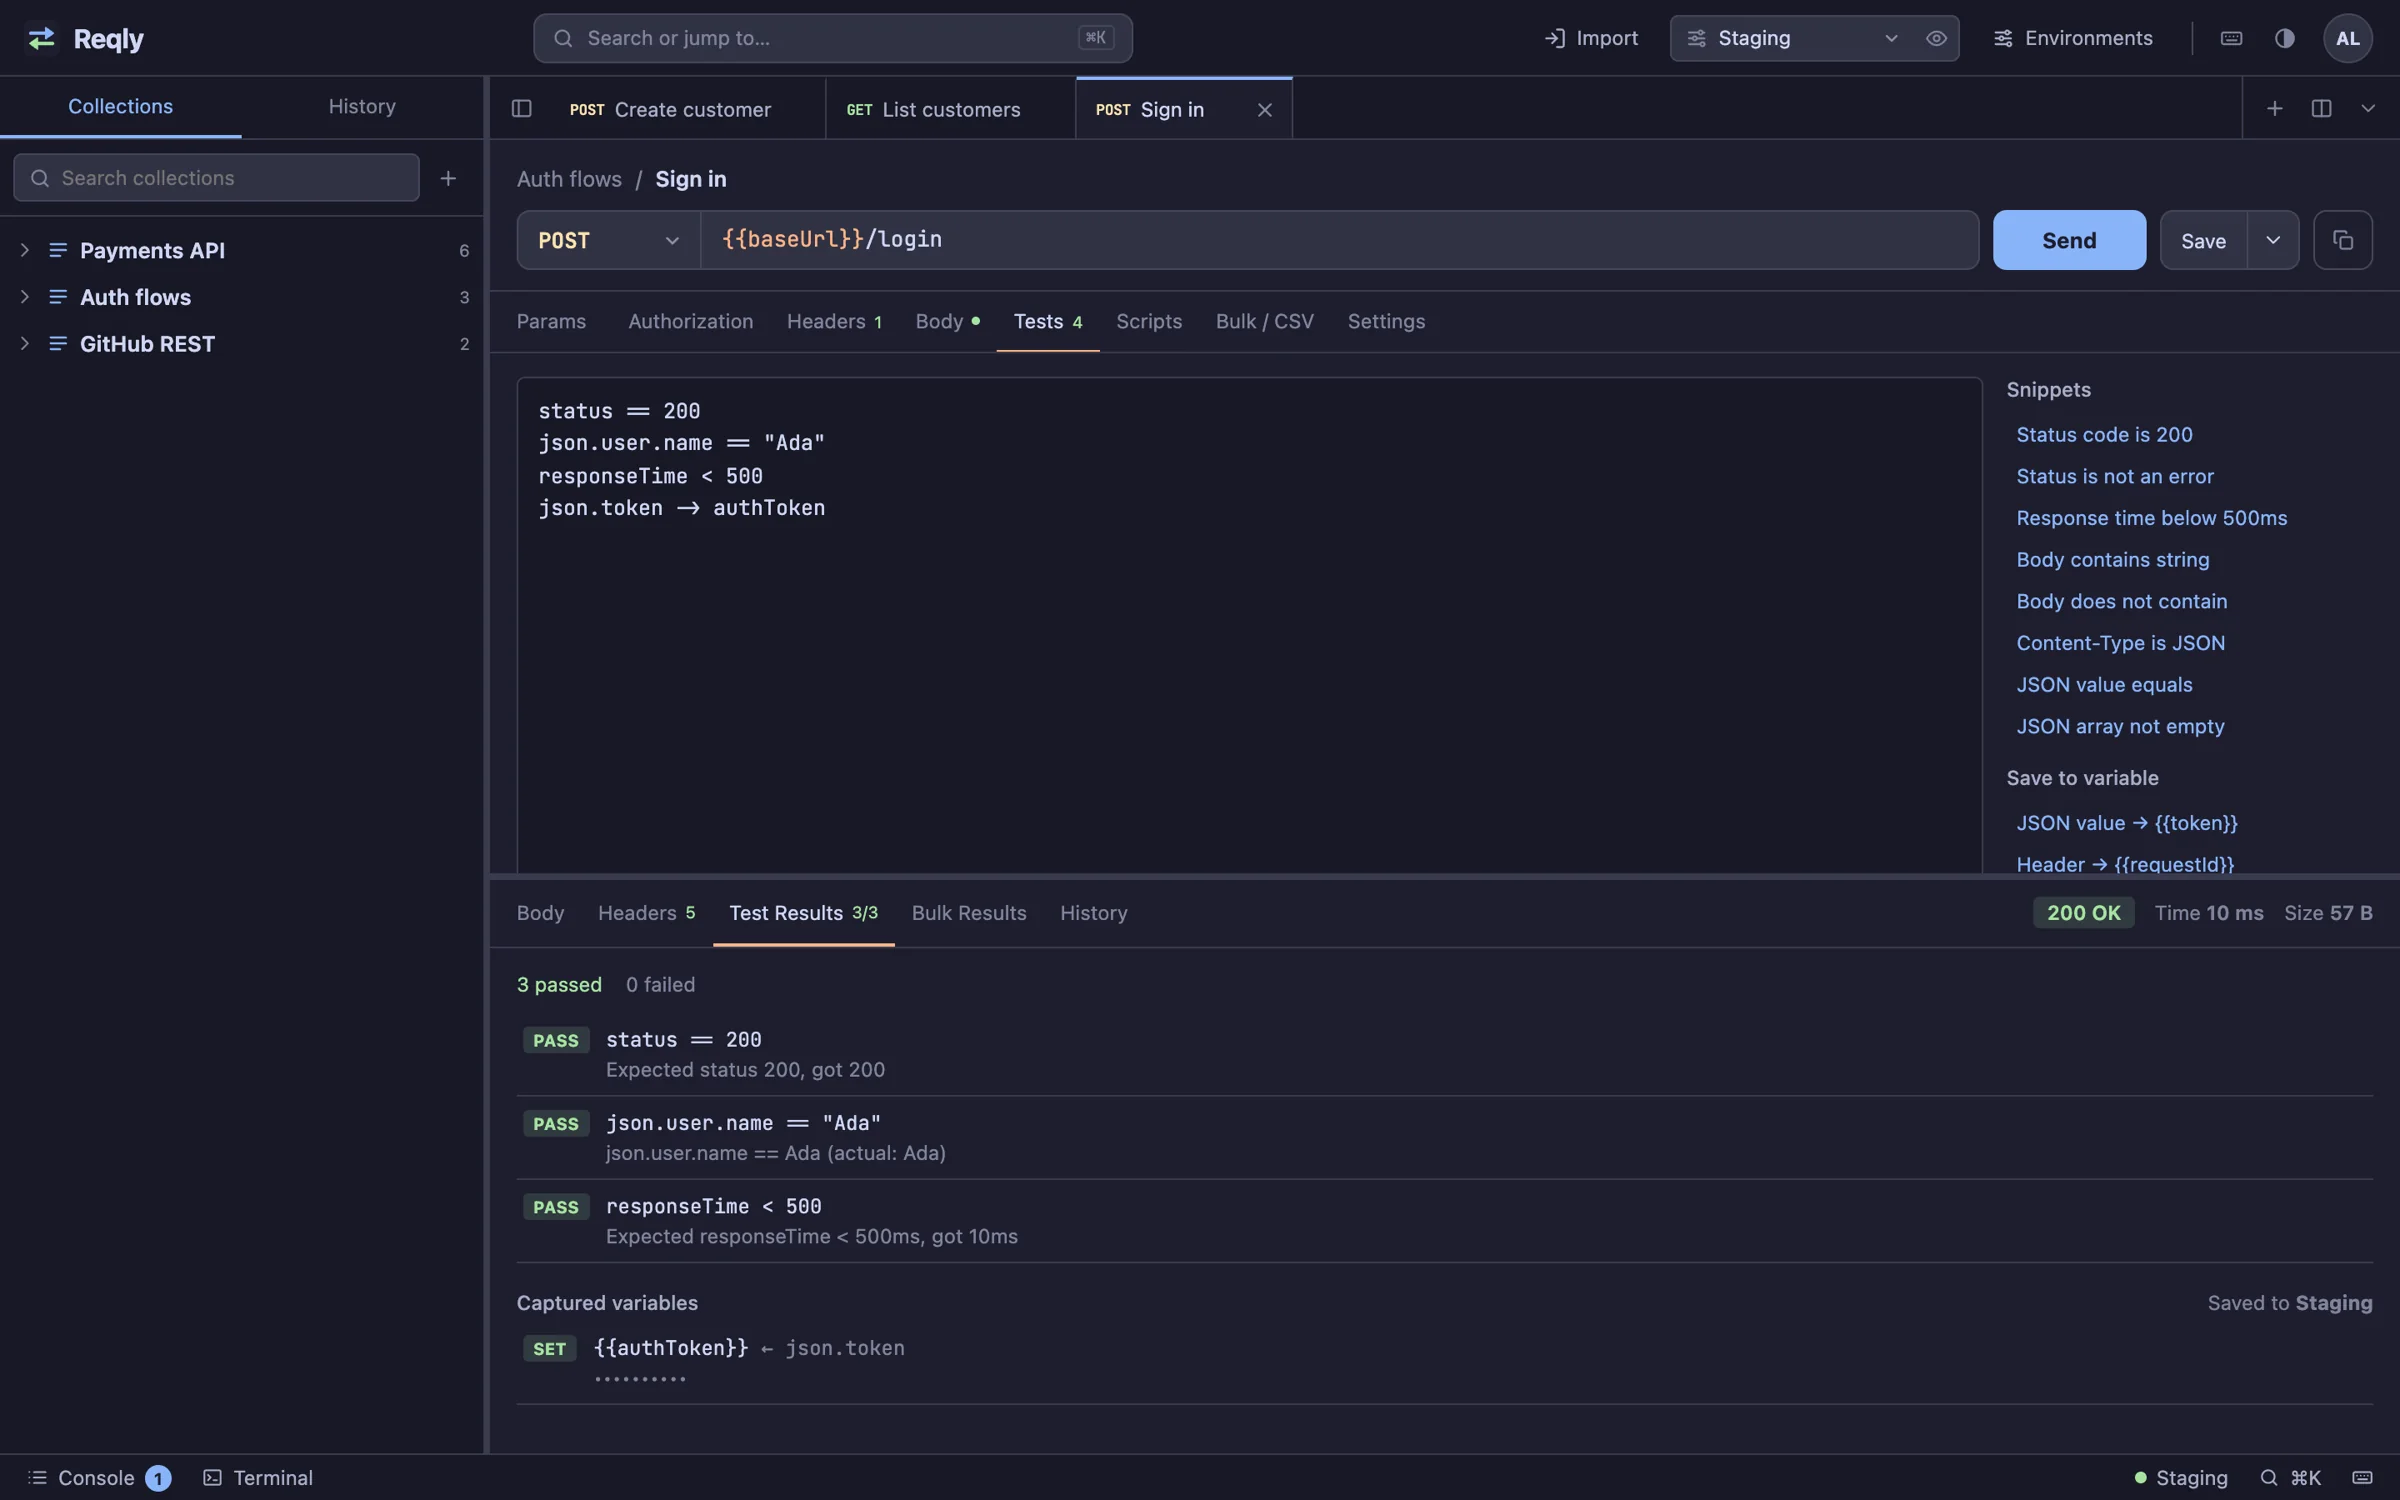Viewport: 2400px width, 1500px height.
Task: Click the Import icon button
Action: click(1590, 38)
